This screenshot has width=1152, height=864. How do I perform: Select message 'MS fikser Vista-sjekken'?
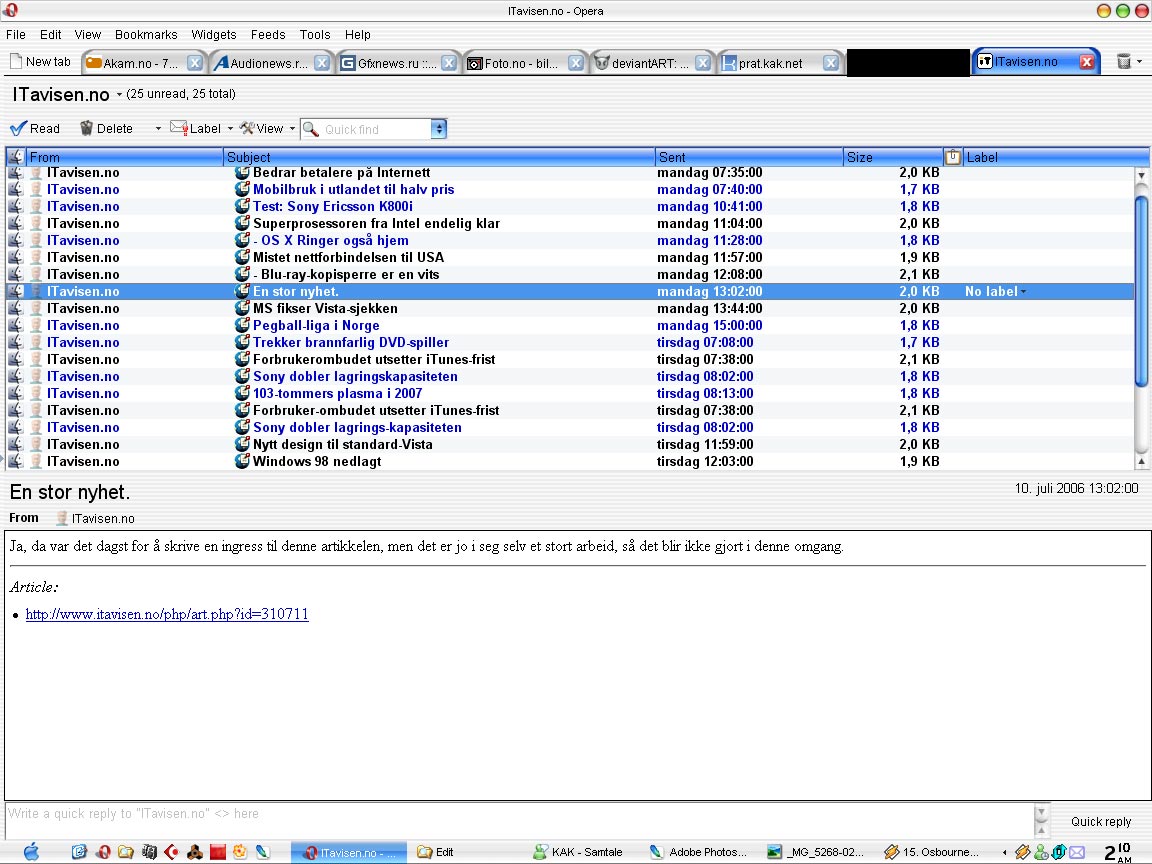coord(569,309)
